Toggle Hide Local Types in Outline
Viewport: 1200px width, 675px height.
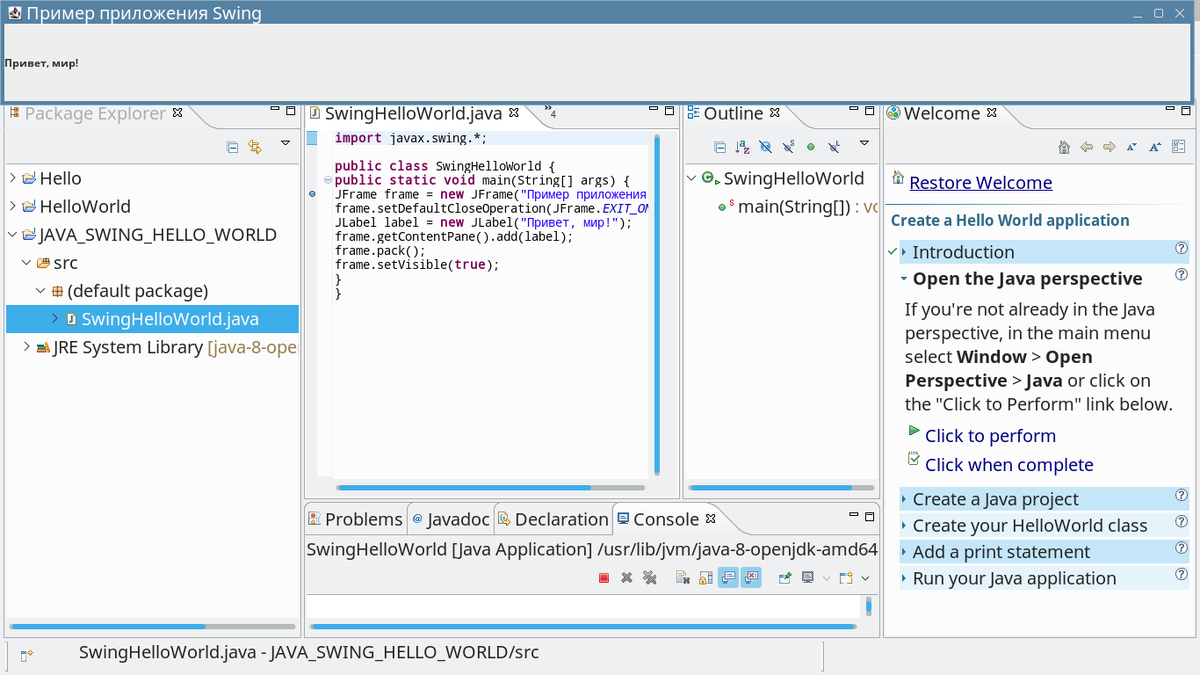833,147
